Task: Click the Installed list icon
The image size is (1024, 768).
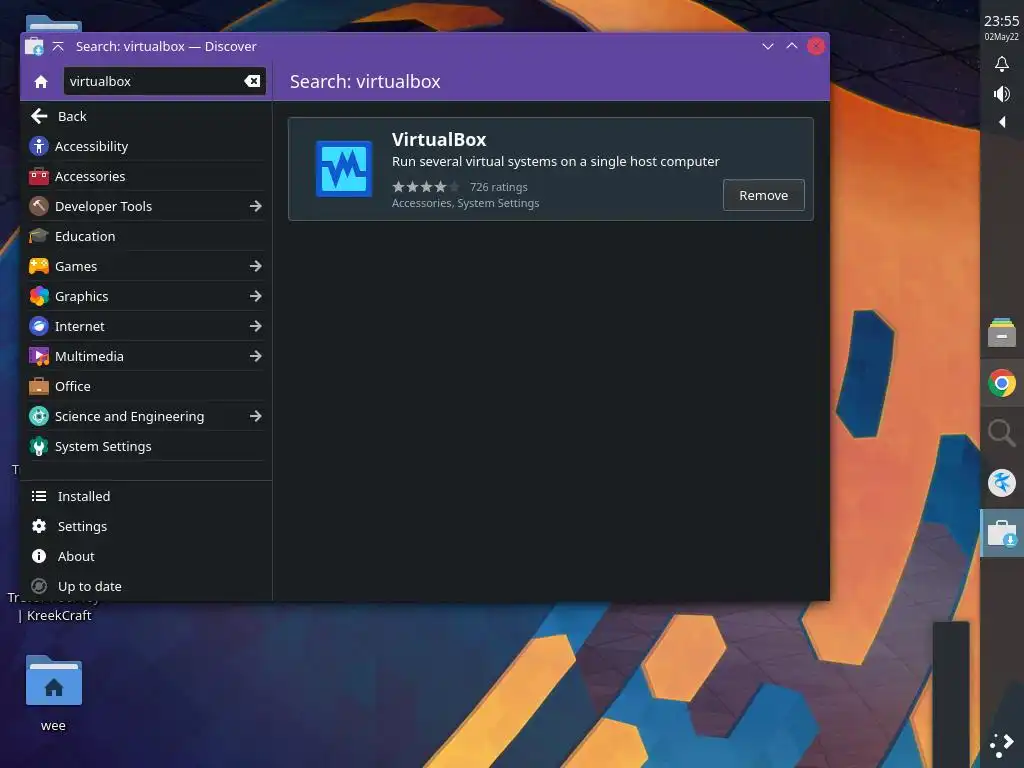Action: [x=39, y=496]
